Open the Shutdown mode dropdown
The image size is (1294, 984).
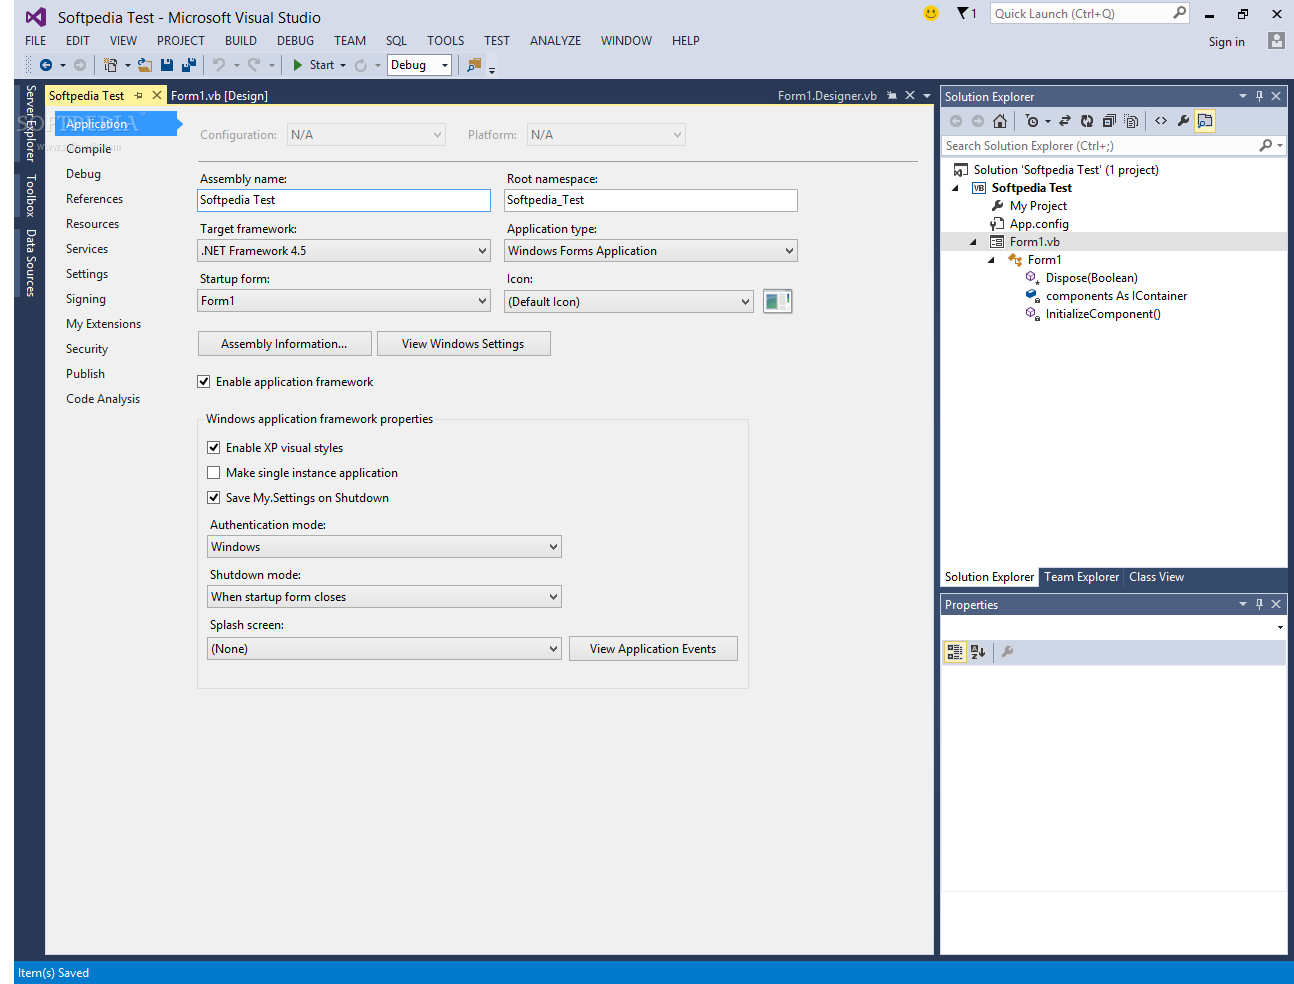pos(385,597)
